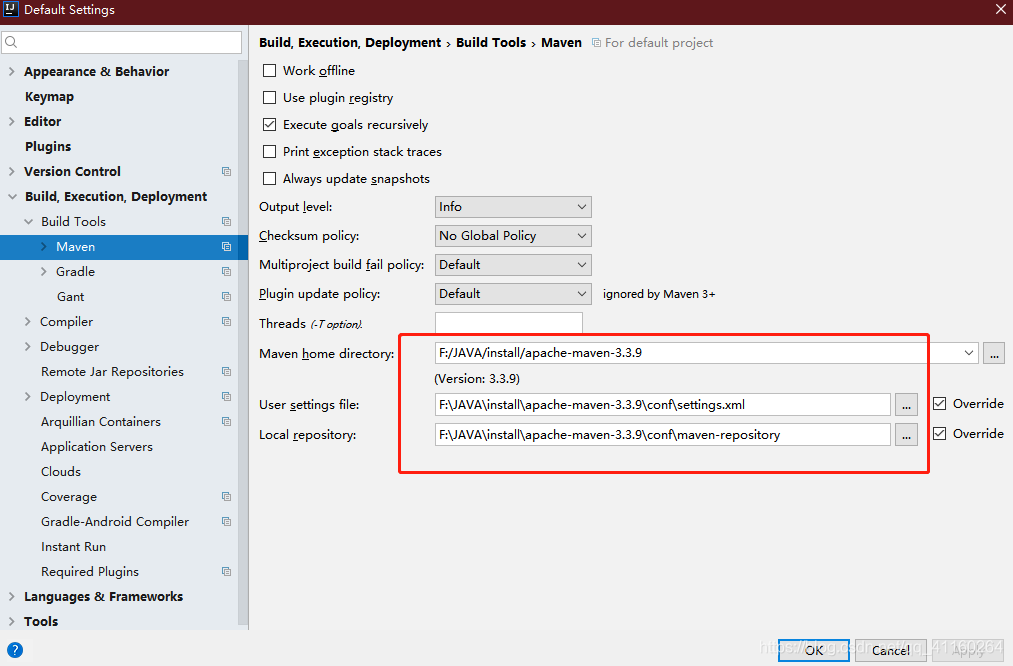Browse for Maven home directory

pyautogui.click(x=994, y=353)
